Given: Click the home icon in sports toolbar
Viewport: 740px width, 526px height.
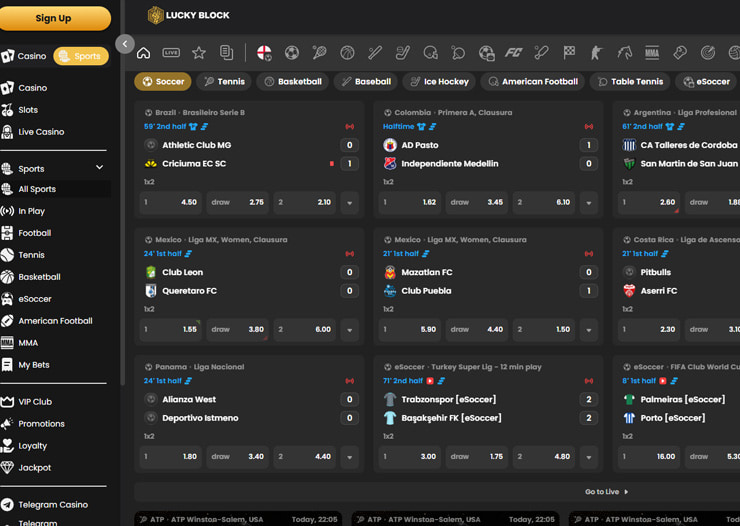Looking at the screenshot, I should coord(143,53).
